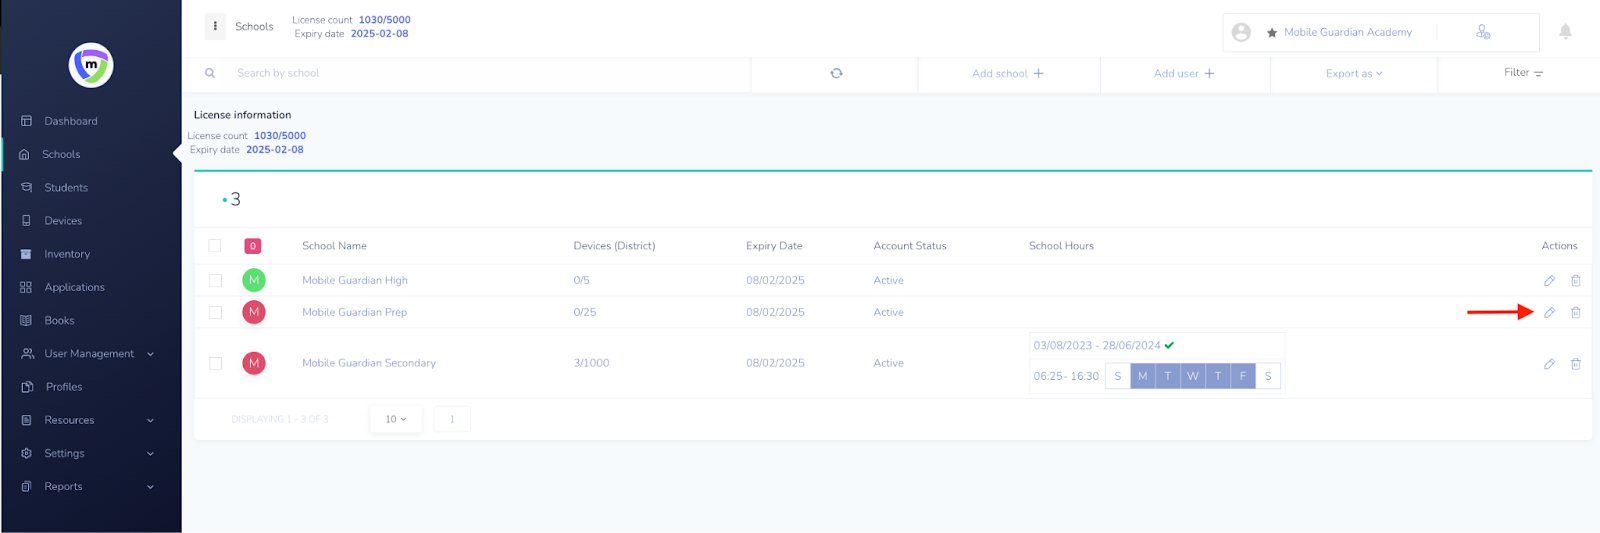
Task: Open the three-dot menu beside Schools
Action: (215, 26)
